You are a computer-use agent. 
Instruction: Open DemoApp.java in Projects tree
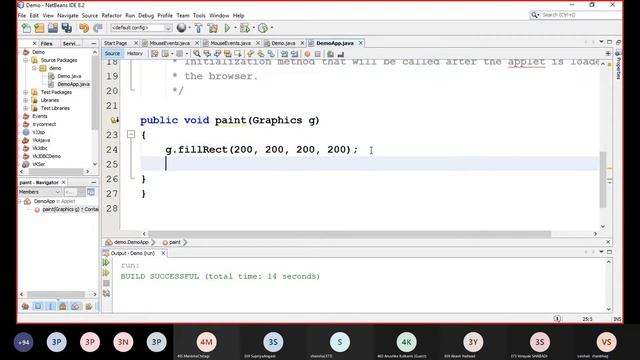pyautogui.click(x=73, y=84)
